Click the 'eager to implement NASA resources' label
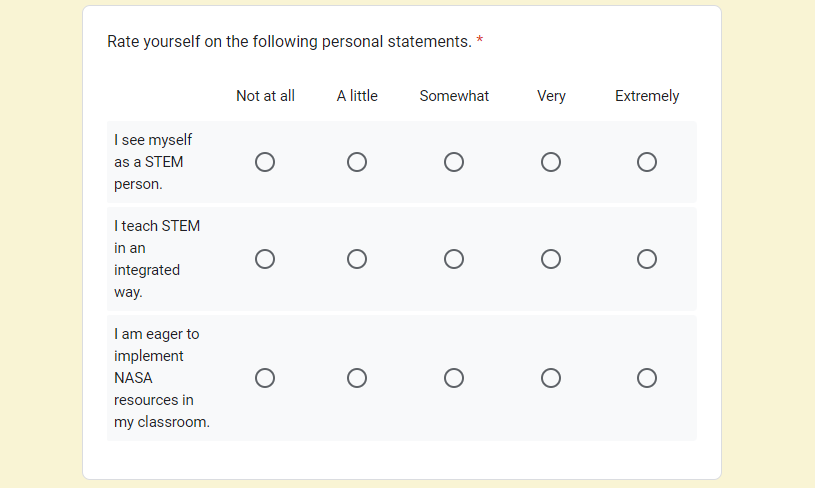This screenshot has width=815, height=488. (x=161, y=378)
